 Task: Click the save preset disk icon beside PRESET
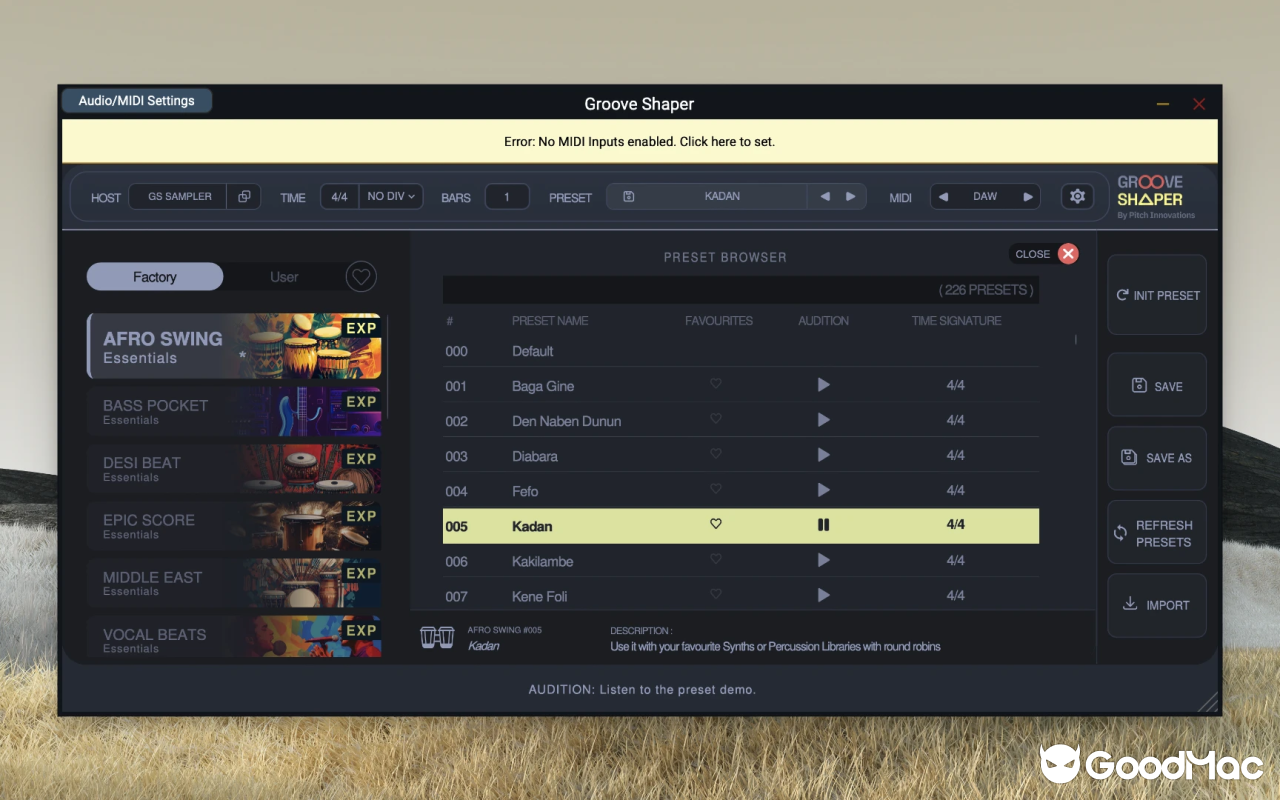(629, 196)
